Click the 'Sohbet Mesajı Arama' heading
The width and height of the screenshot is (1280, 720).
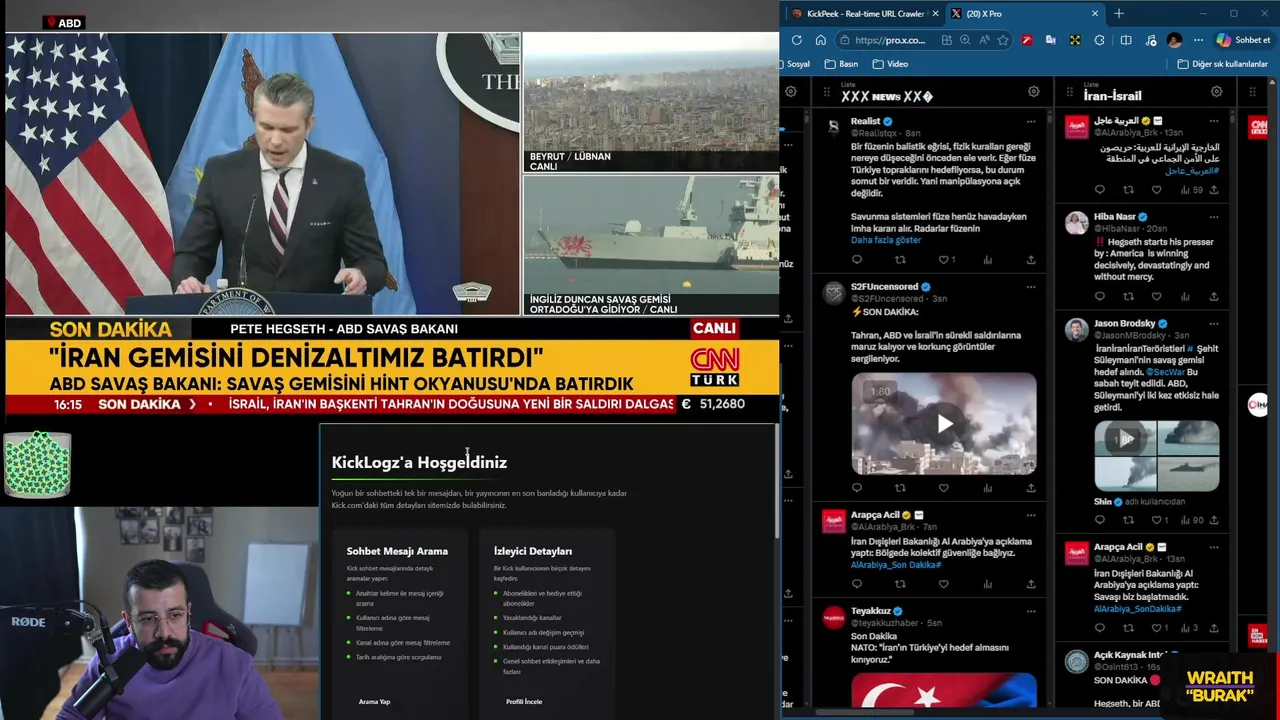point(397,551)
